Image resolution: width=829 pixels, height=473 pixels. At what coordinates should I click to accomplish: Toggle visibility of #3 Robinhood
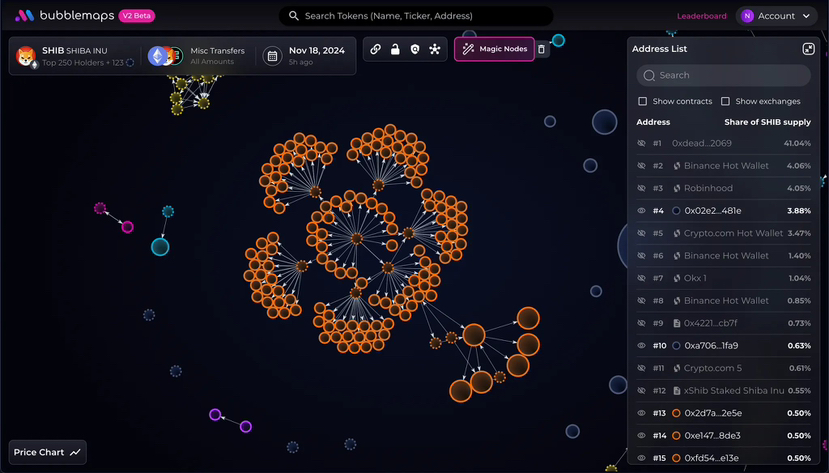641,188
